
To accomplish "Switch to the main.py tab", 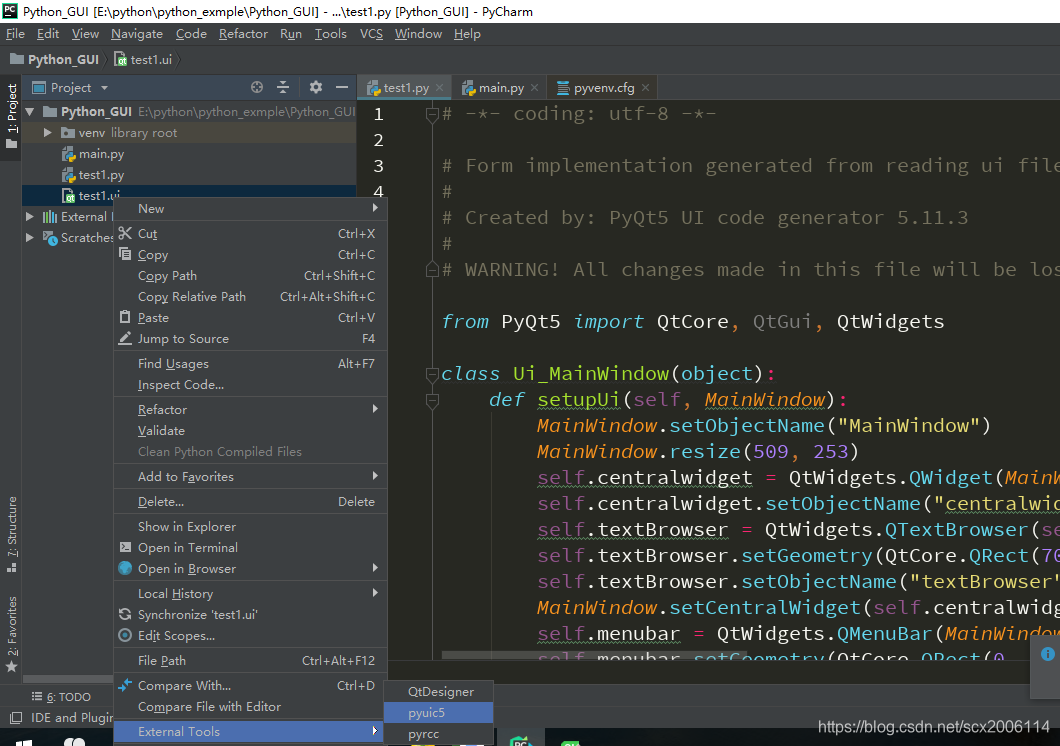I will pos(500,88).
